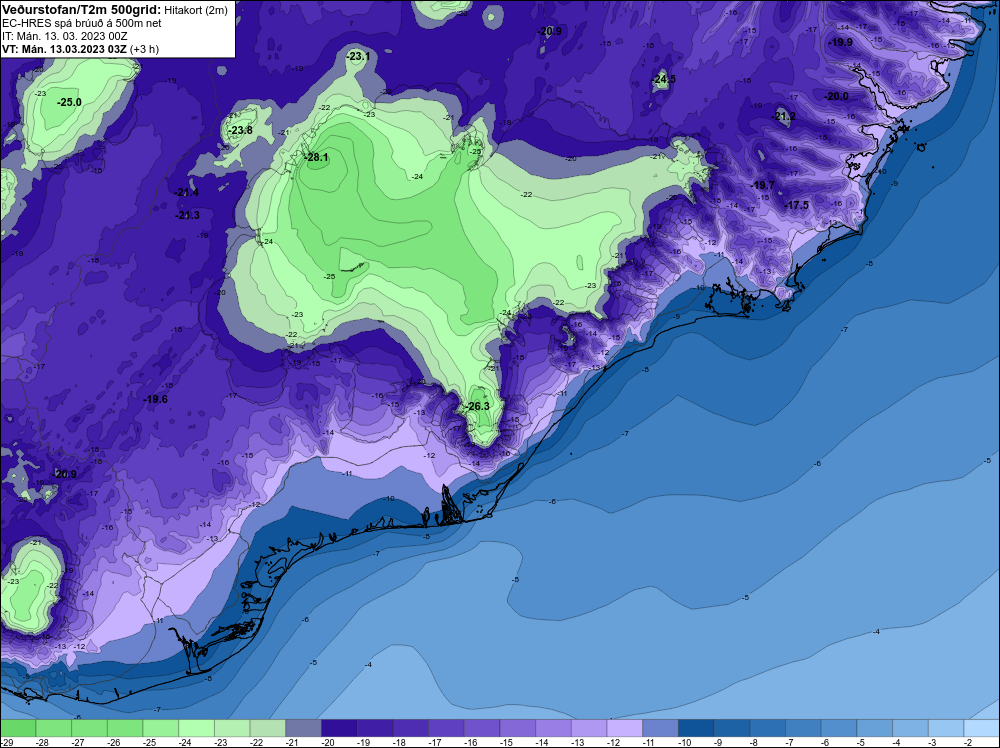Click the green swatch between -29 and -28
Screen dimensions: 1000x748
[18, 728]
